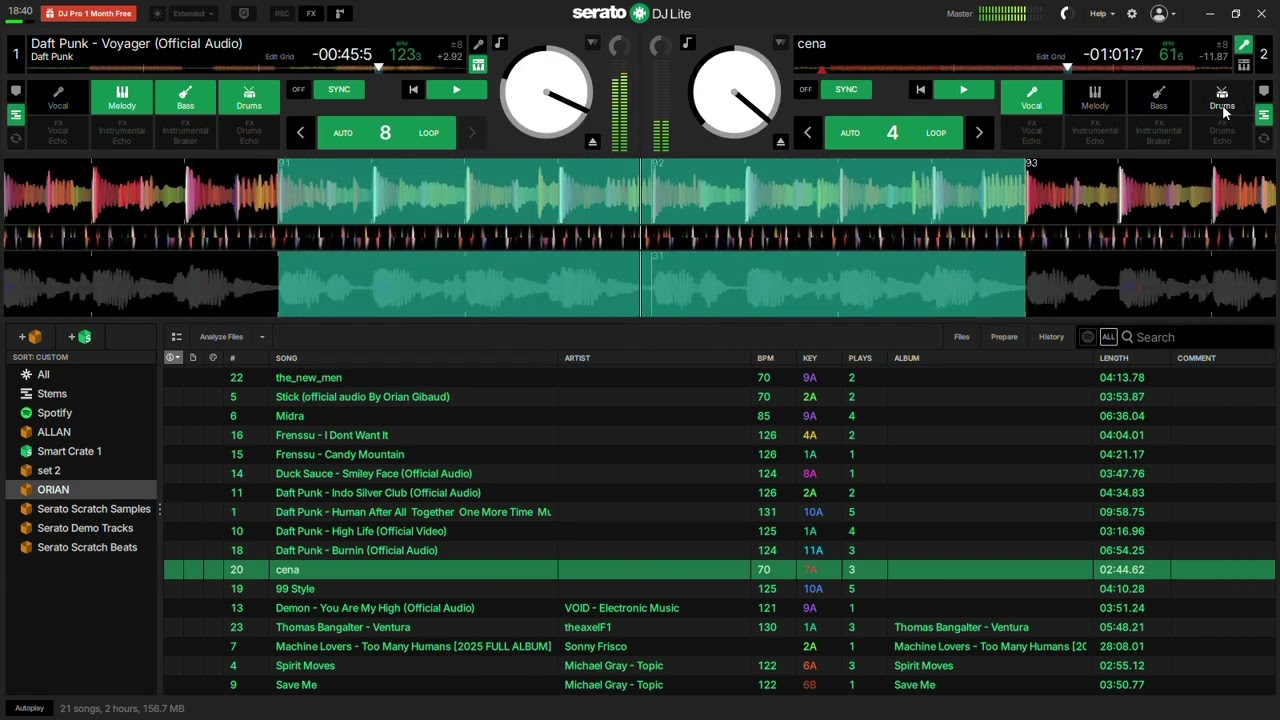This screenshot has width=1280, height=720.
Task: Open deck 2 platter dropdown arrow
Action: (x=780, y=43)
